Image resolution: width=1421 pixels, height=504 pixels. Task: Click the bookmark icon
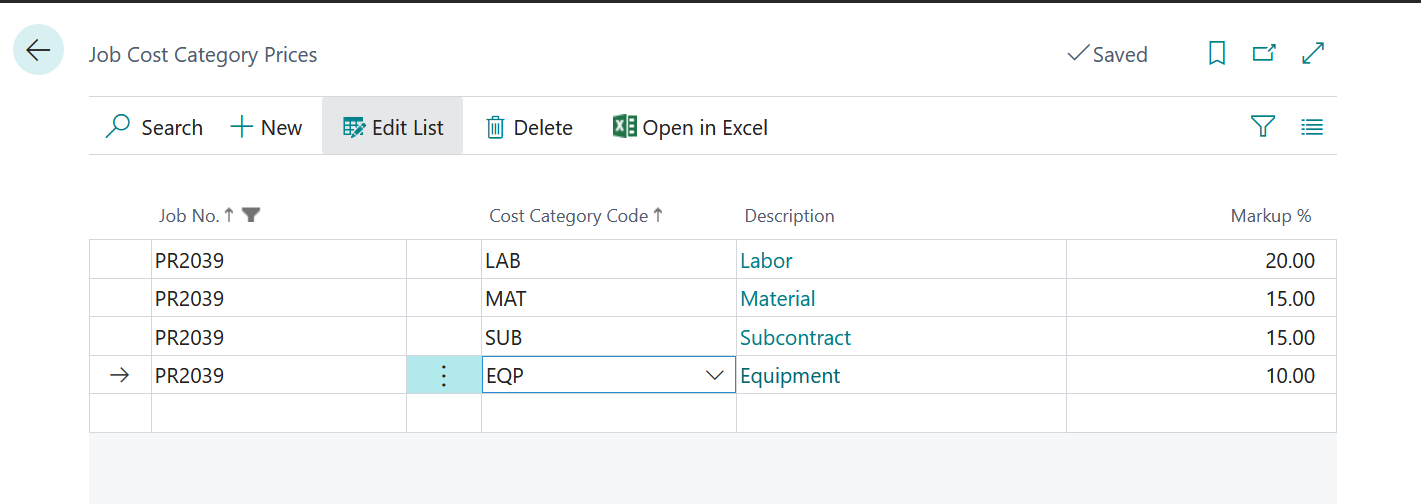[1217, 54]
